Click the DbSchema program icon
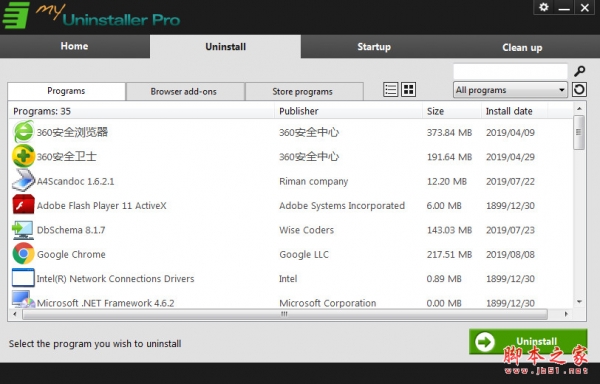The width and height of the screenshot is (600, 384). tap(23, 230)
